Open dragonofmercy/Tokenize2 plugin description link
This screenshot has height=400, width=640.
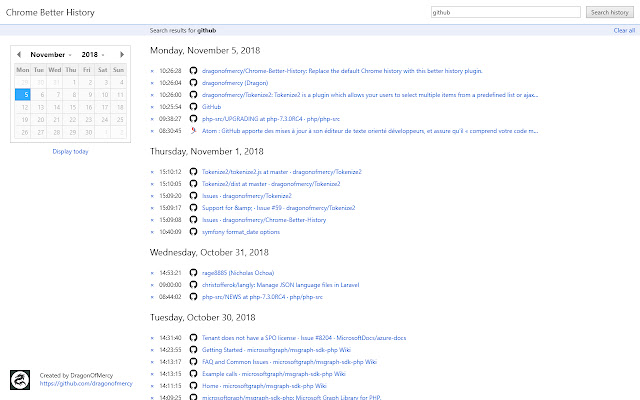click(x=370, y=95)
